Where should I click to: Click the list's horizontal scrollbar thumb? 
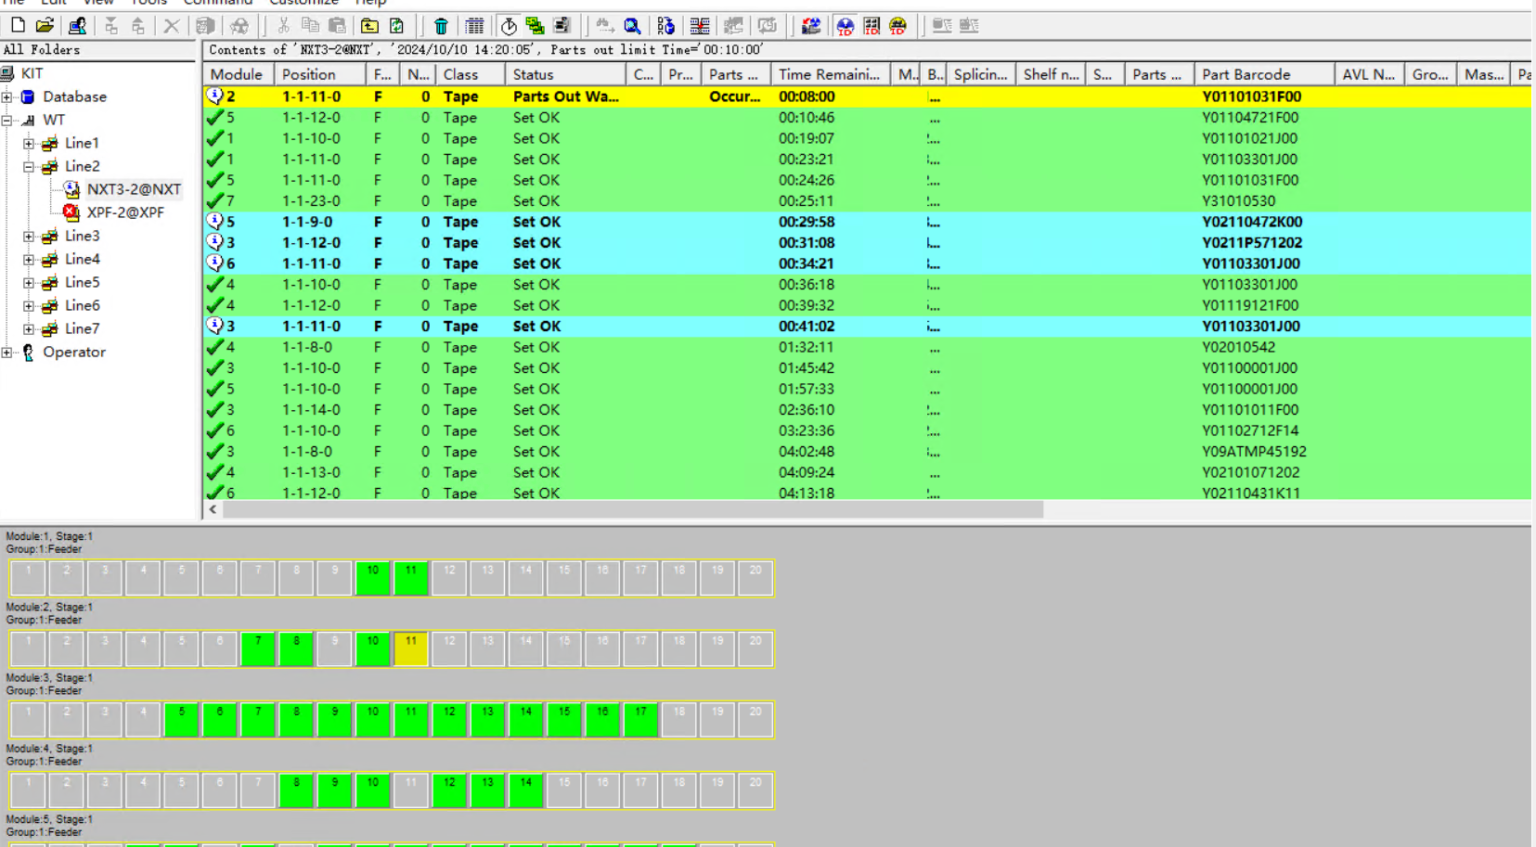coord(633,509)
